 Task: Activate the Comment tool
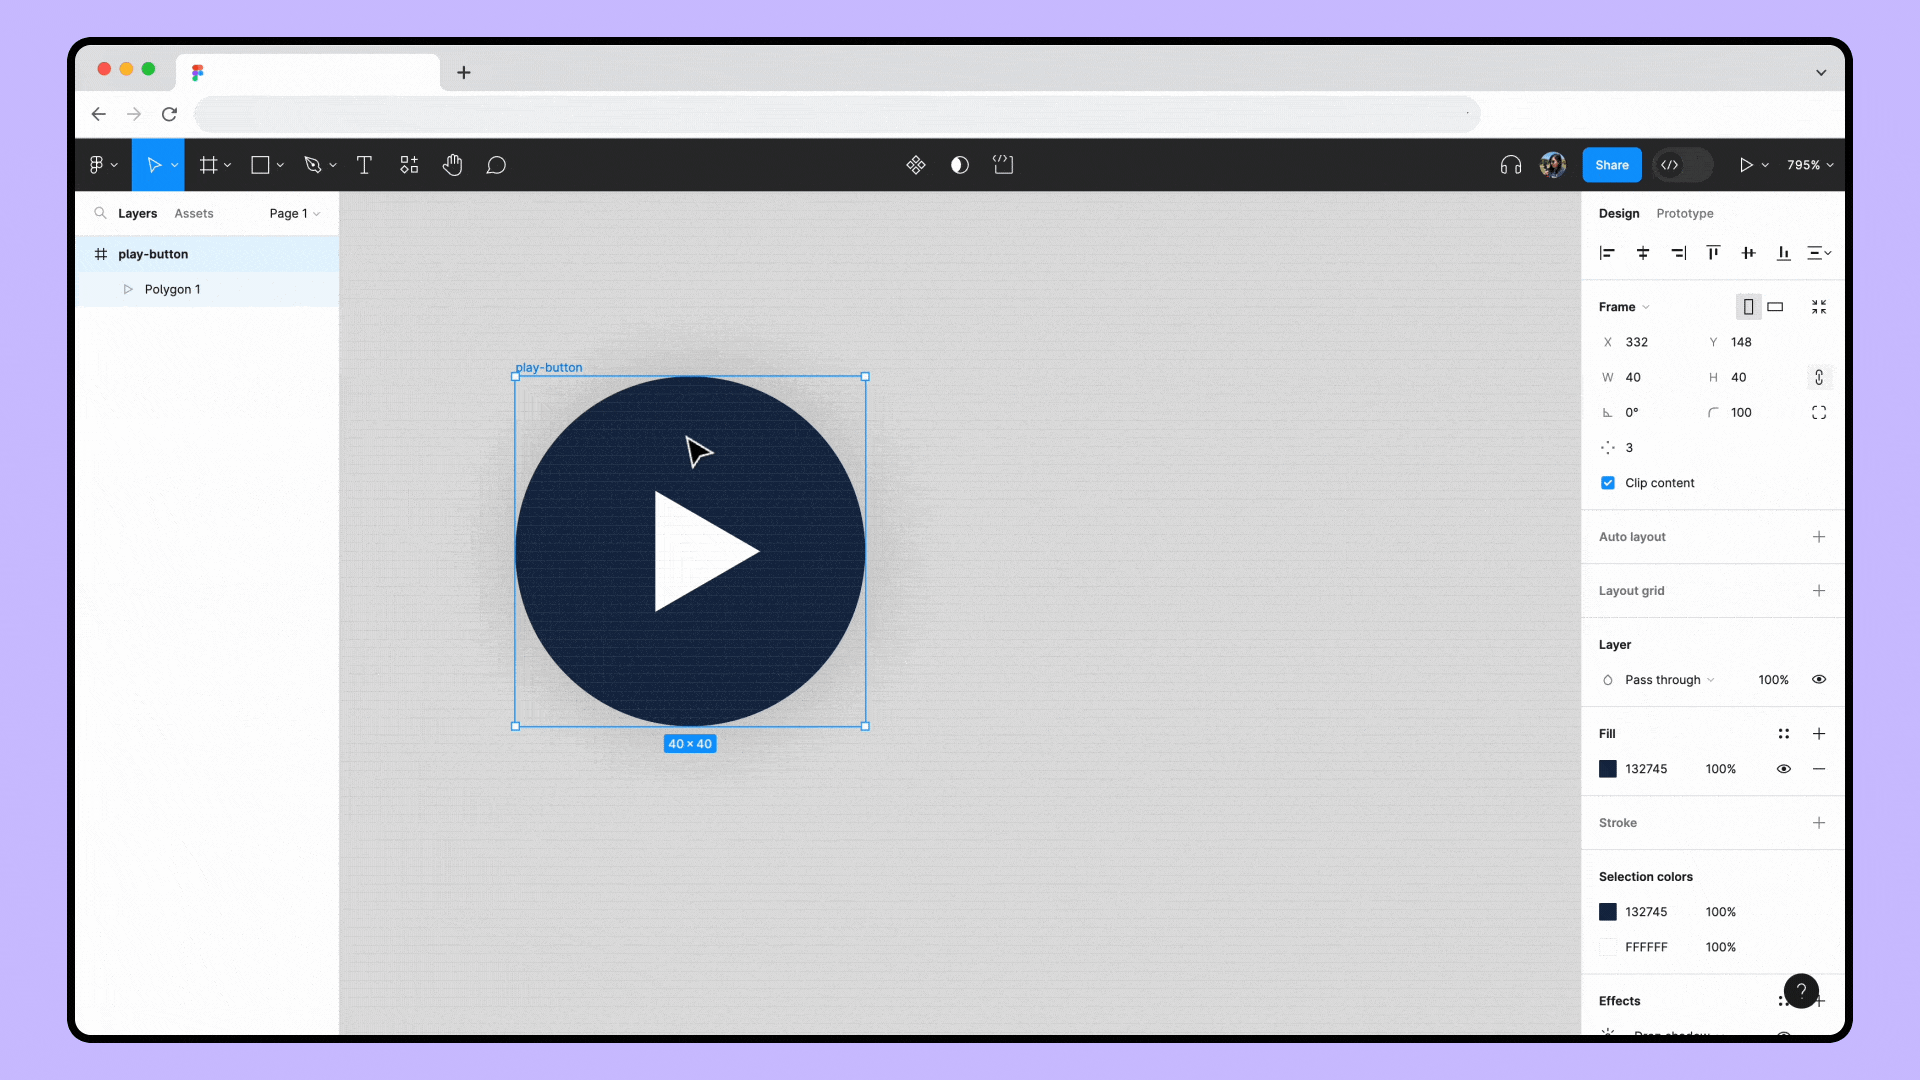(x=496, y=165)
